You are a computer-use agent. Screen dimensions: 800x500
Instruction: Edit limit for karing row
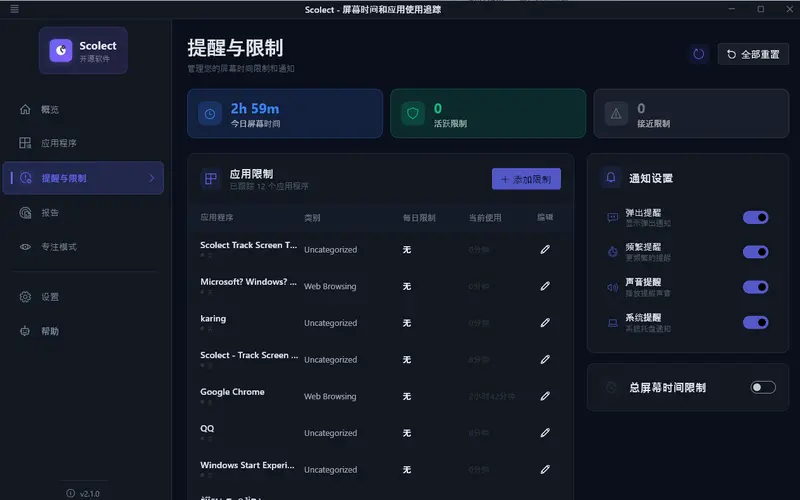coord(545,323)
